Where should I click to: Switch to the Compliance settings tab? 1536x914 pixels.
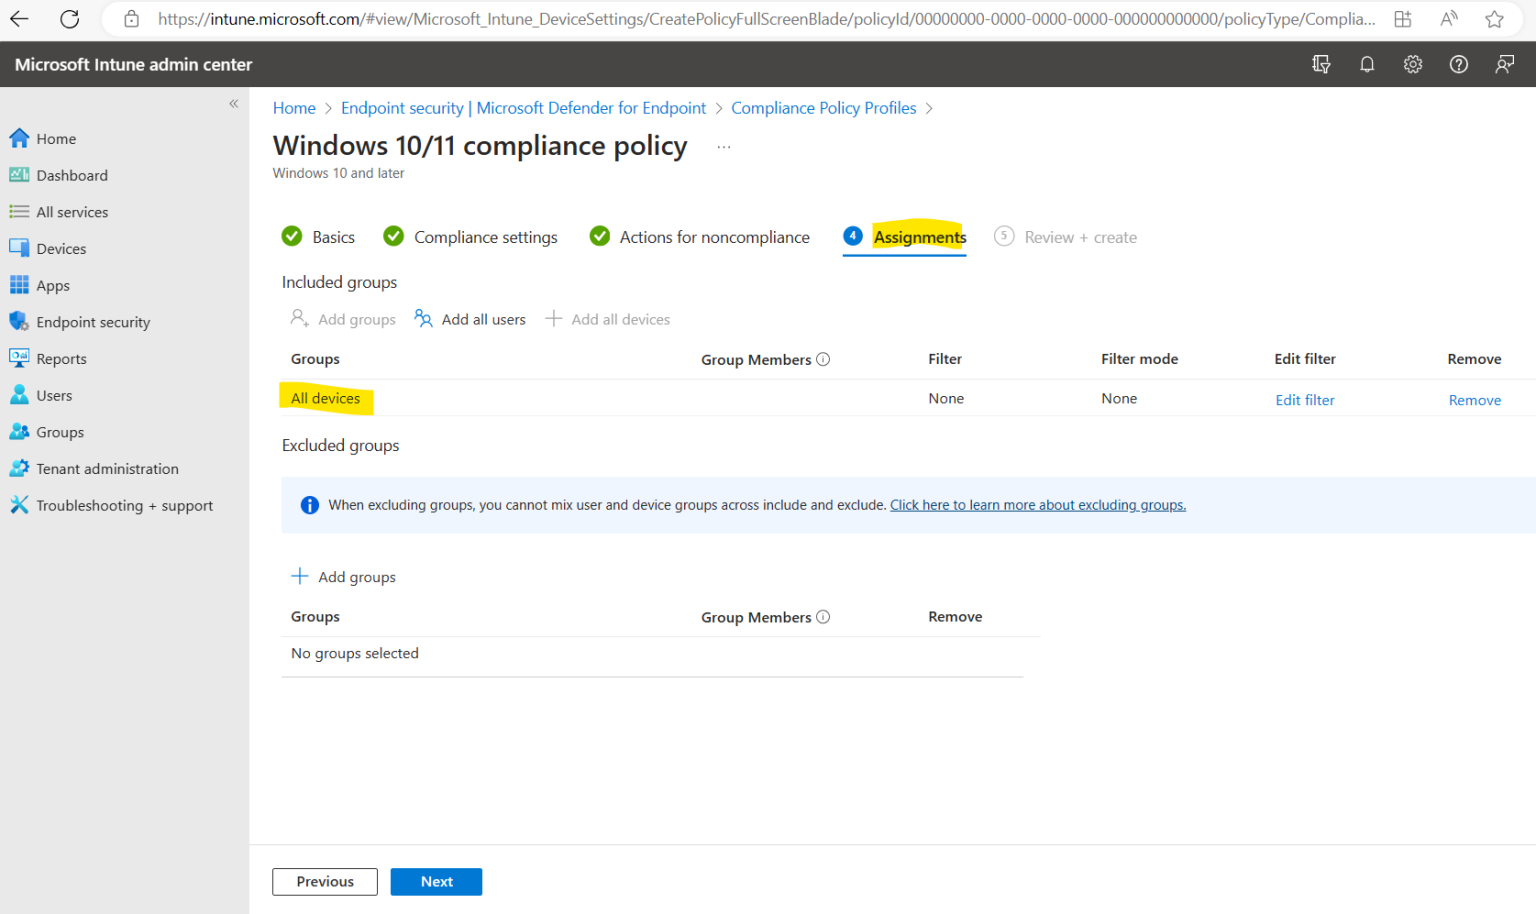coord(485,237)
